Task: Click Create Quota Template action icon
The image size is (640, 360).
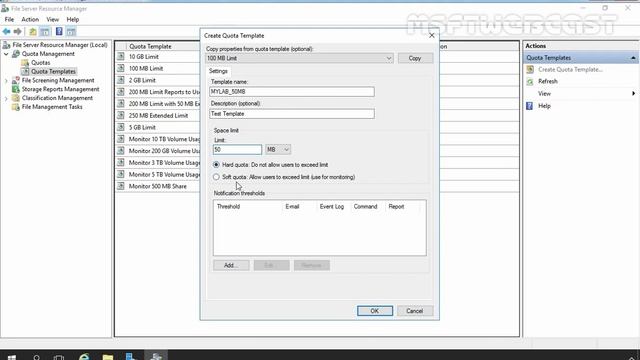Action: (530, 69)
